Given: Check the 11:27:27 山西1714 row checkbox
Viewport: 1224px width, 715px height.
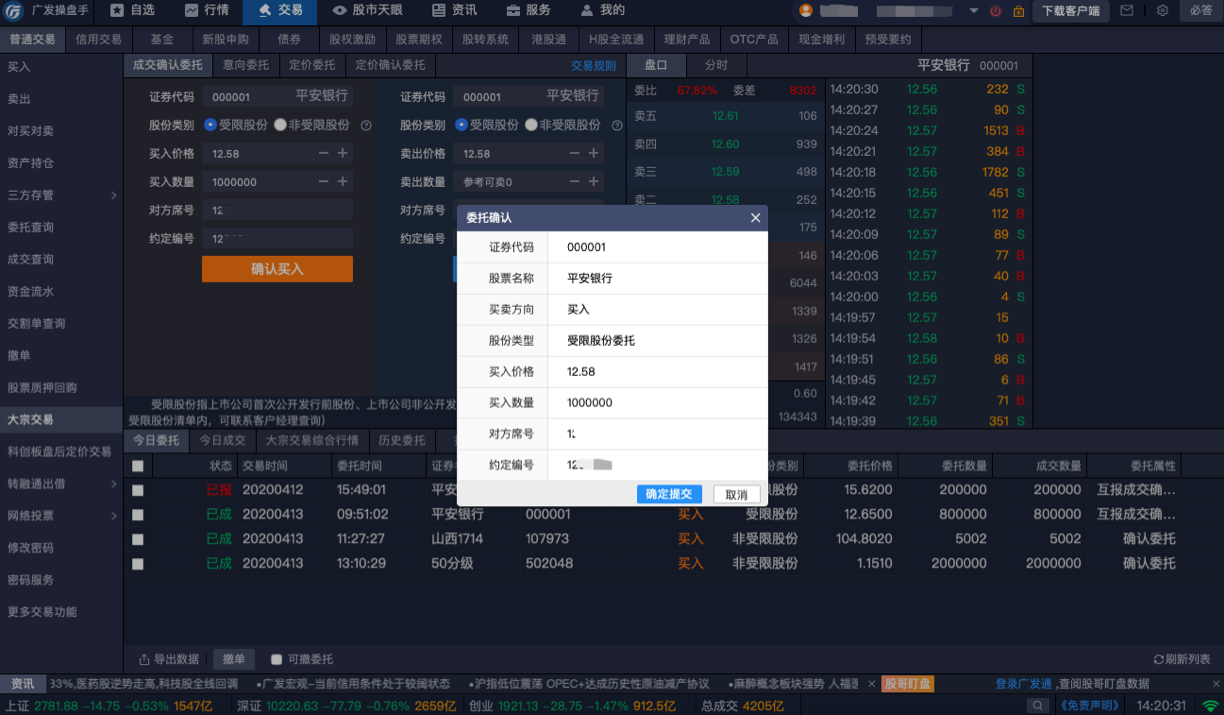Looking at the screenshot, I should pos(137,539).
